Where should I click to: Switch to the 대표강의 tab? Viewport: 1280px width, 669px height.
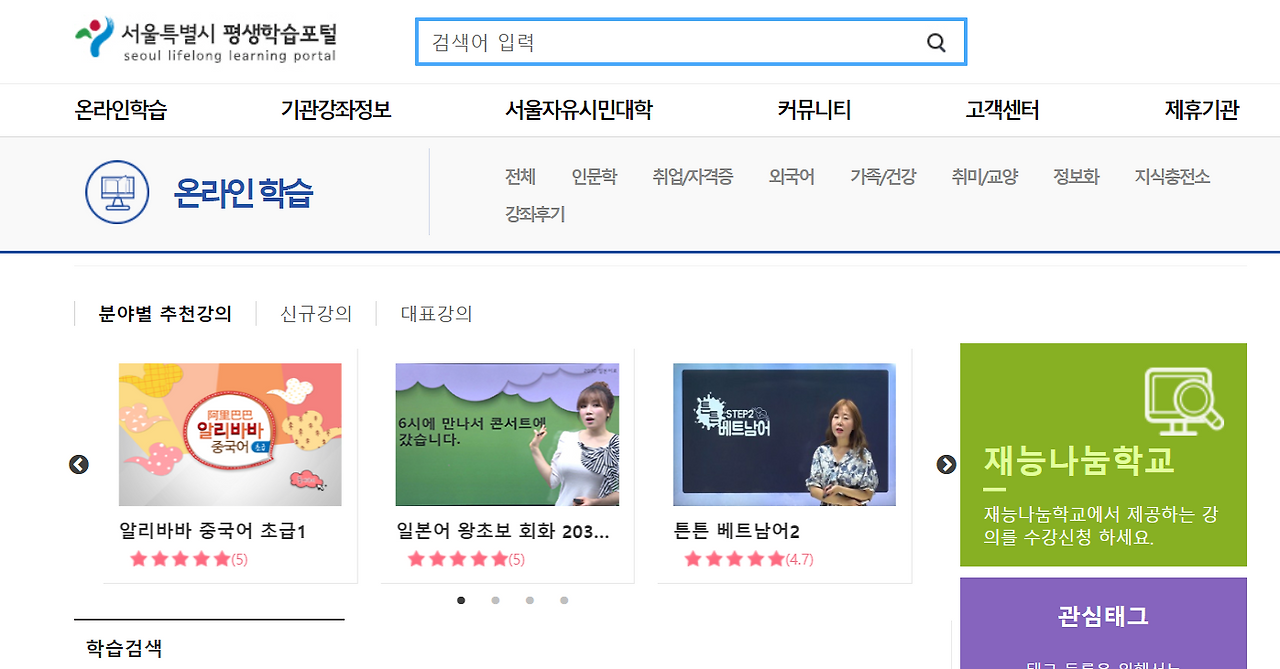pyautogui.click(x=436, y=314)
